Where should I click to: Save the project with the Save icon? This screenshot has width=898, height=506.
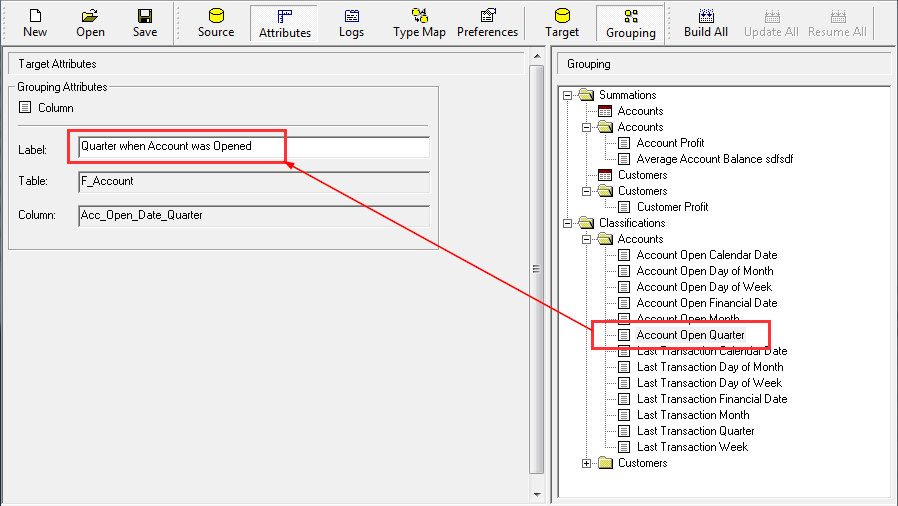(145, 22)
